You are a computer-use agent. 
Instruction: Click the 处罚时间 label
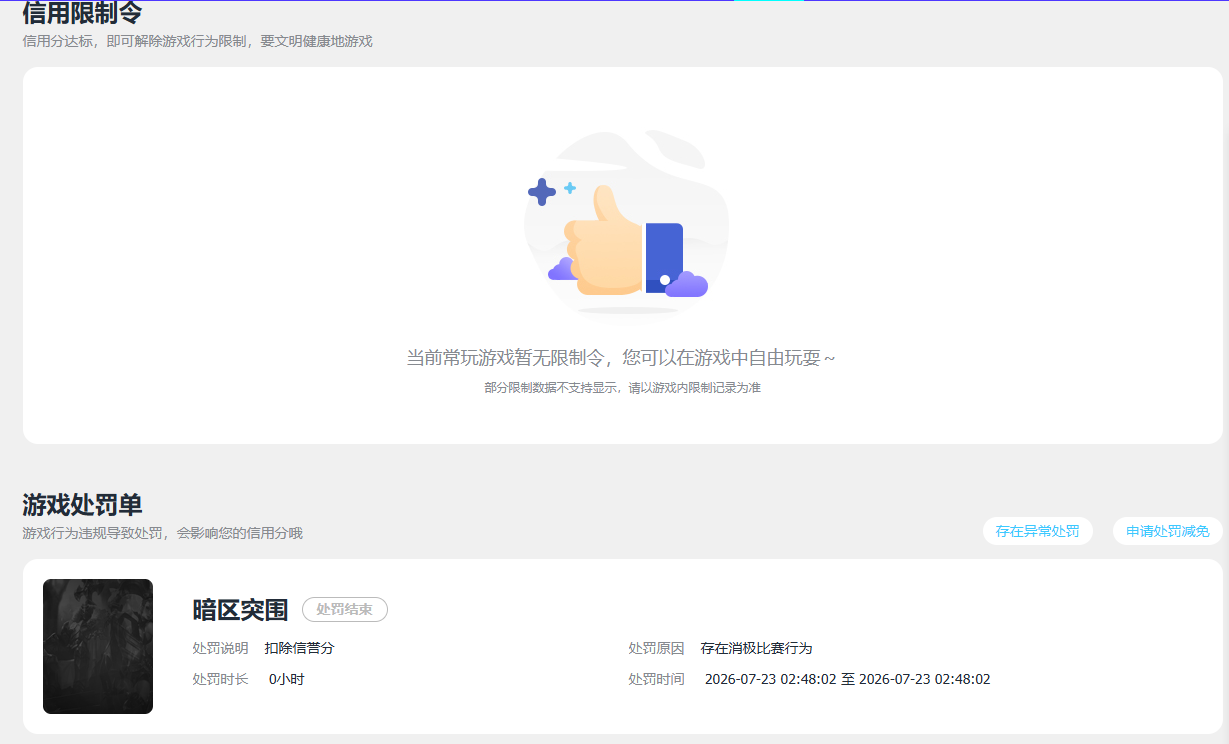click(x=656, y=679)
